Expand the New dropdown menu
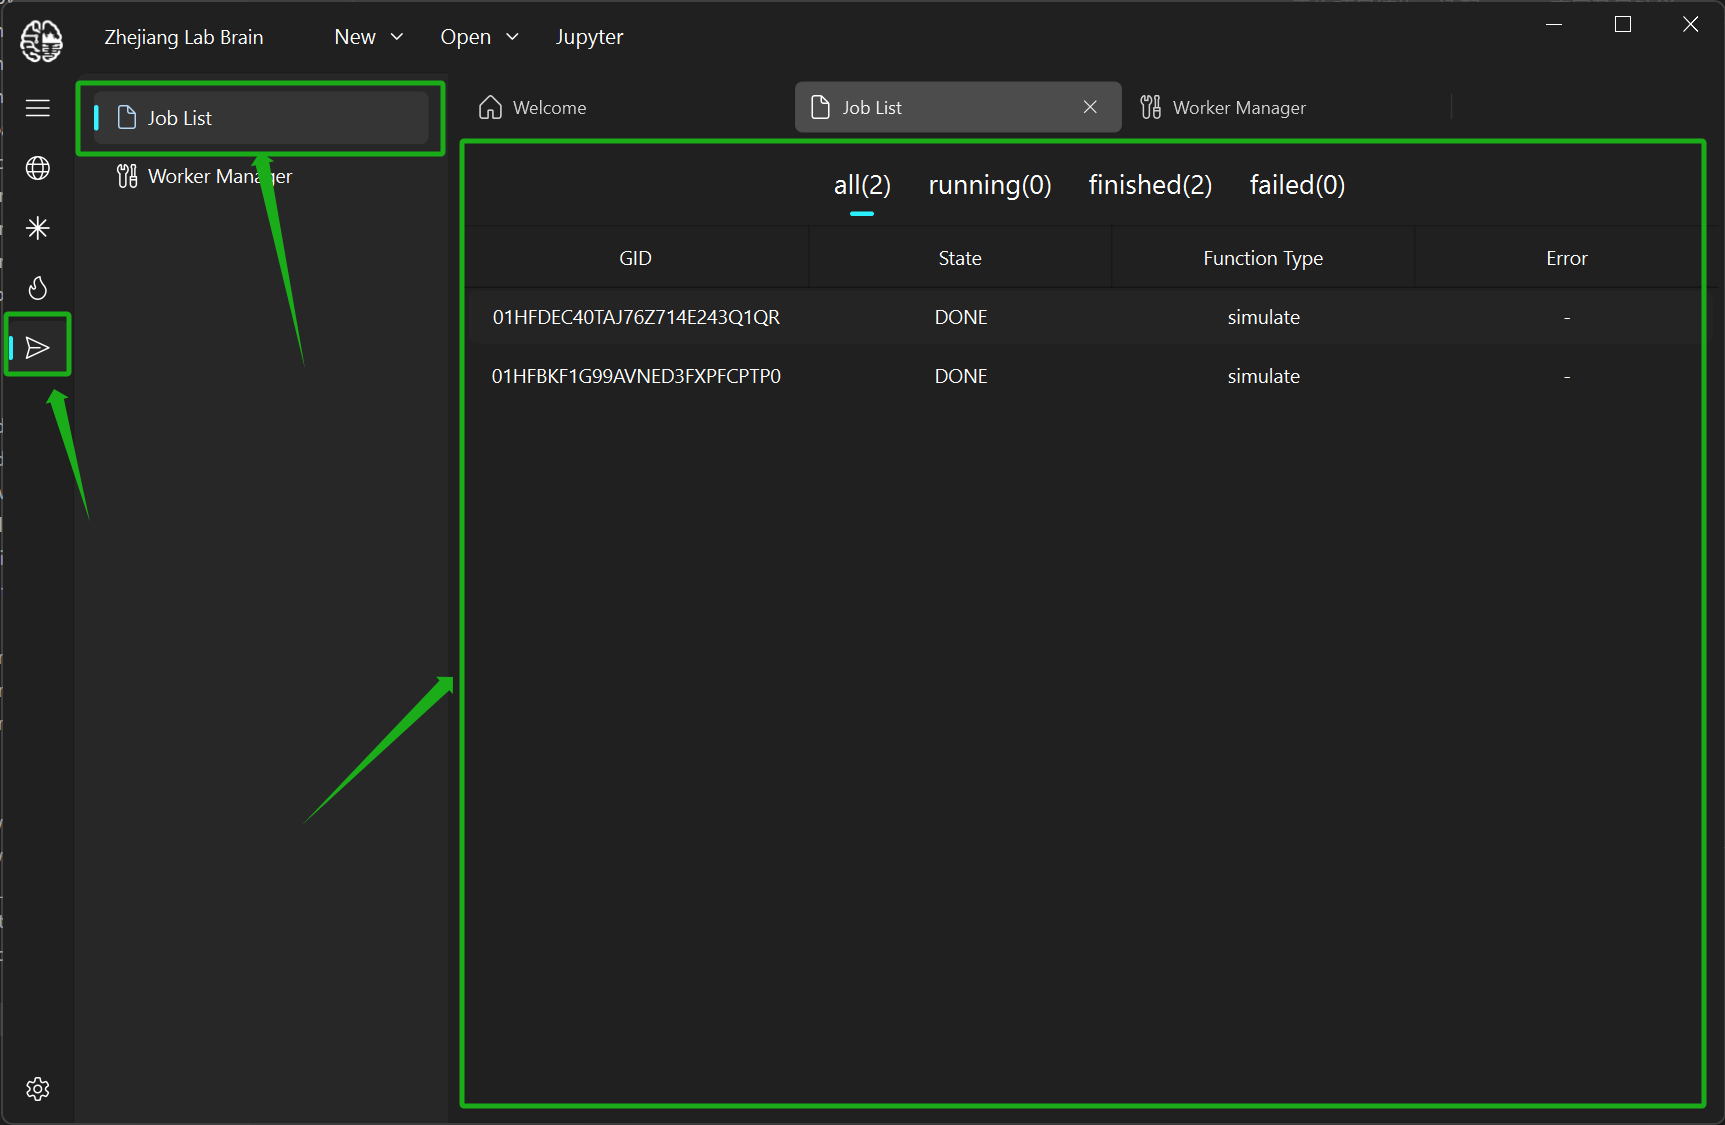 click(369, 37)
